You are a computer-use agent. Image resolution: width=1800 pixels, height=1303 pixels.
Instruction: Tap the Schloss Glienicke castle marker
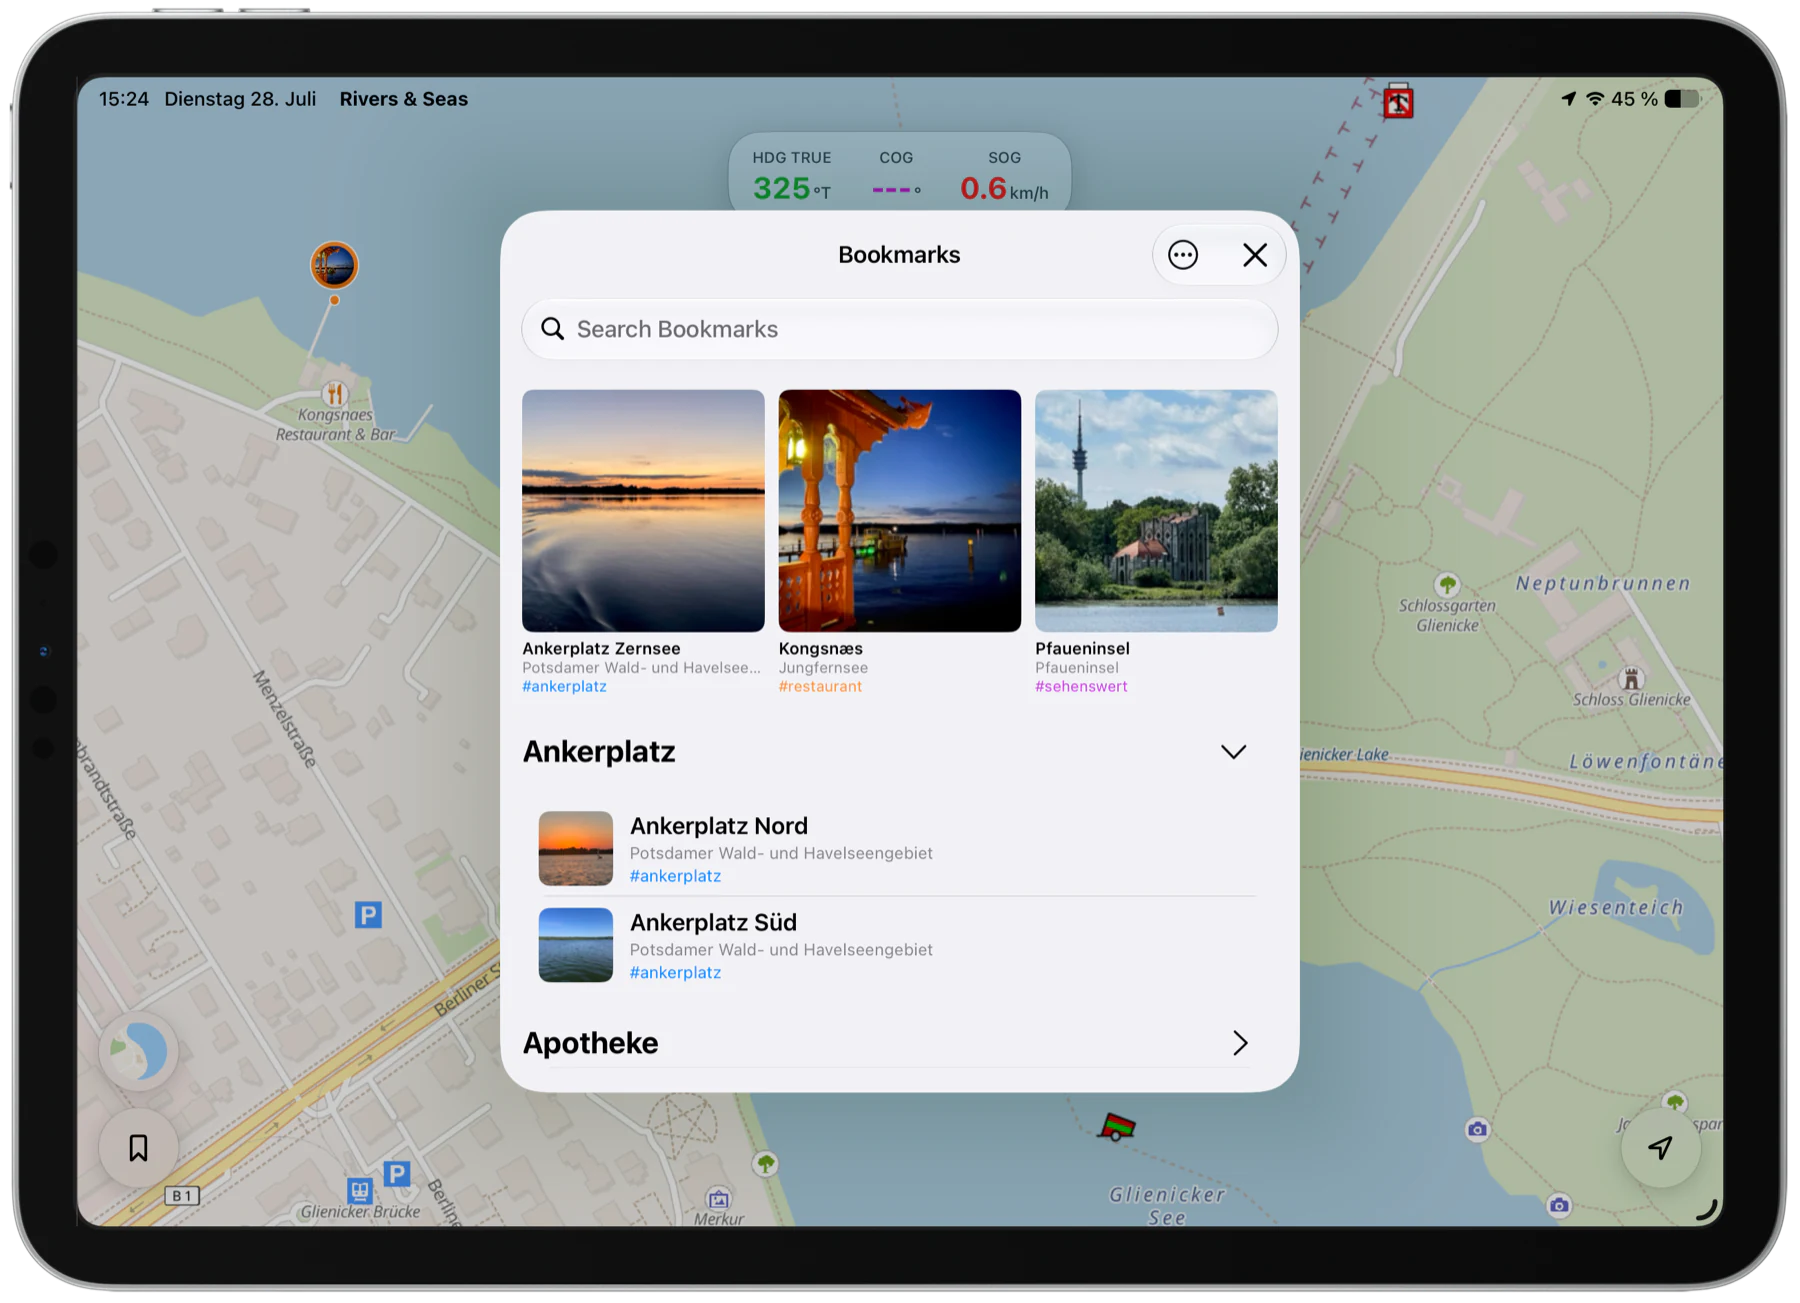click(1631, 679)
